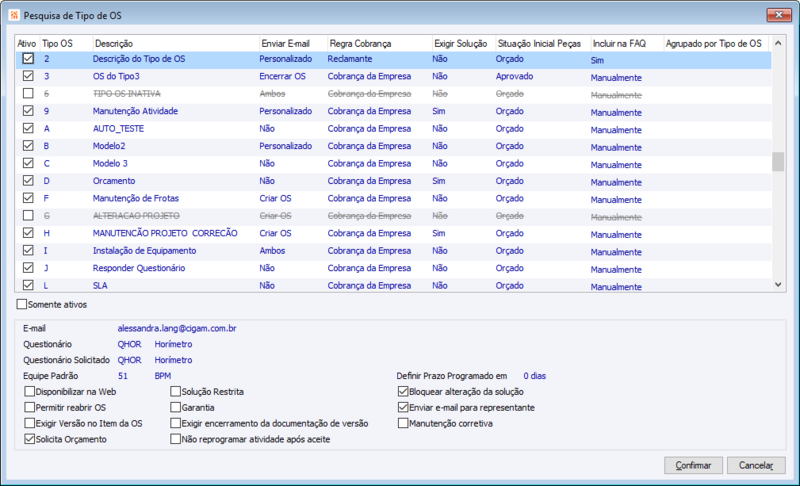This screenshot has height=486, width=800.
Task: Toggle Ativo for MANUTENCÃO PROJETO CORRECÃO
Action: [28, 233]
